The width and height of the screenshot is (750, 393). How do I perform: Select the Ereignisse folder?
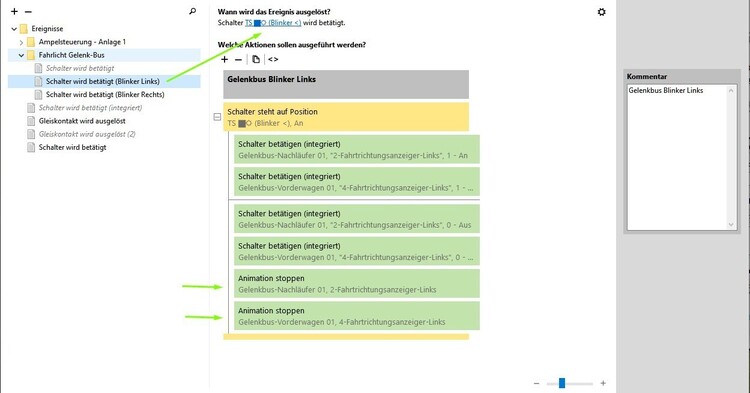(x=47, y=29)
